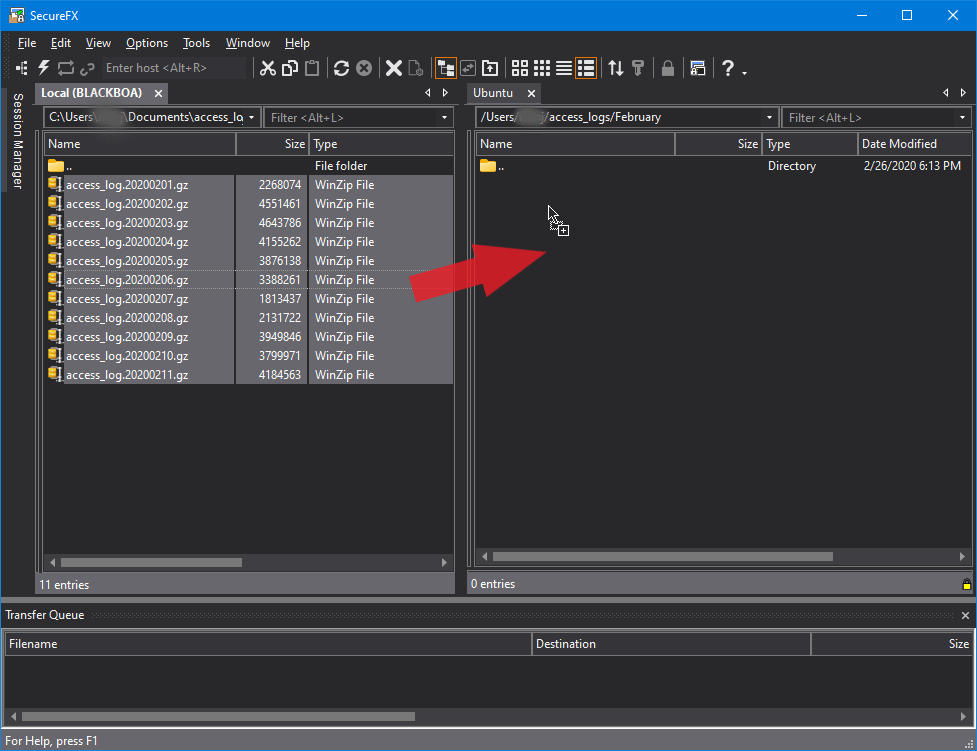Click the Paste clipboard icon
Screen dimensions: 977x751
click(x=312, y=68)
